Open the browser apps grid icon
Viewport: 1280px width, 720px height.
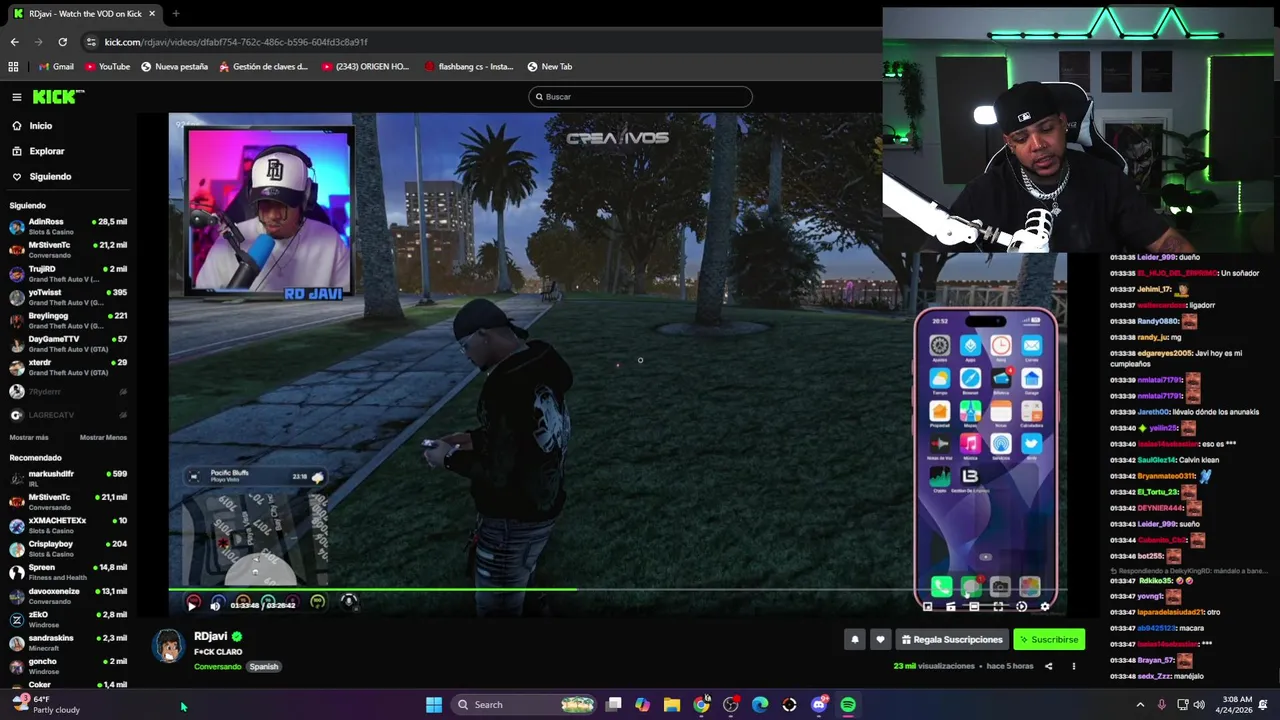pos(13,67)
